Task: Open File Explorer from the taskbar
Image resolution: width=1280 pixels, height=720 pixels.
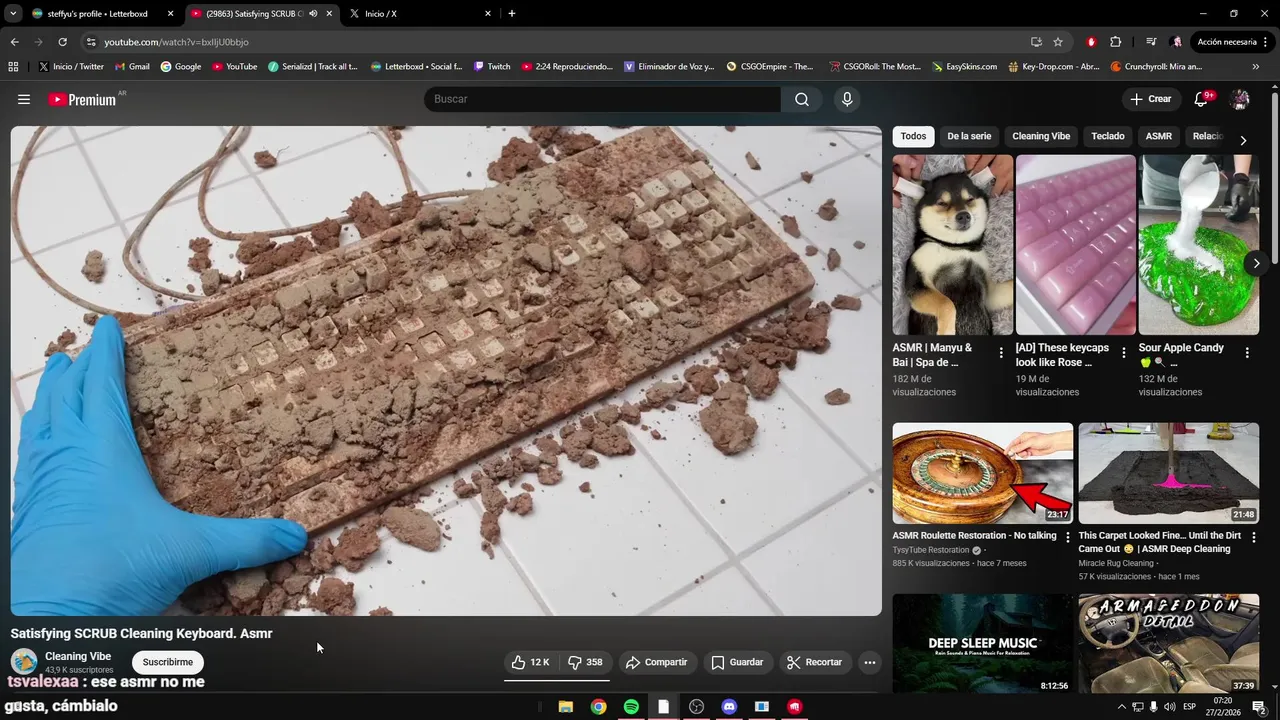Action: [x=565, y=706]
